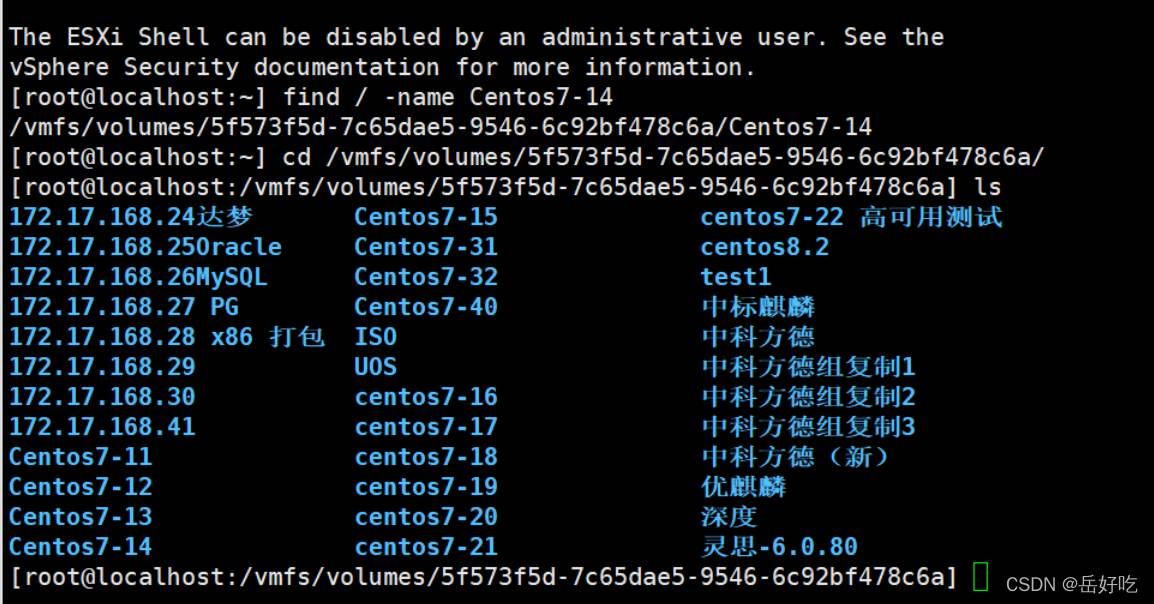Click the "find / -name Centos7-14" command text

(448, 97)
